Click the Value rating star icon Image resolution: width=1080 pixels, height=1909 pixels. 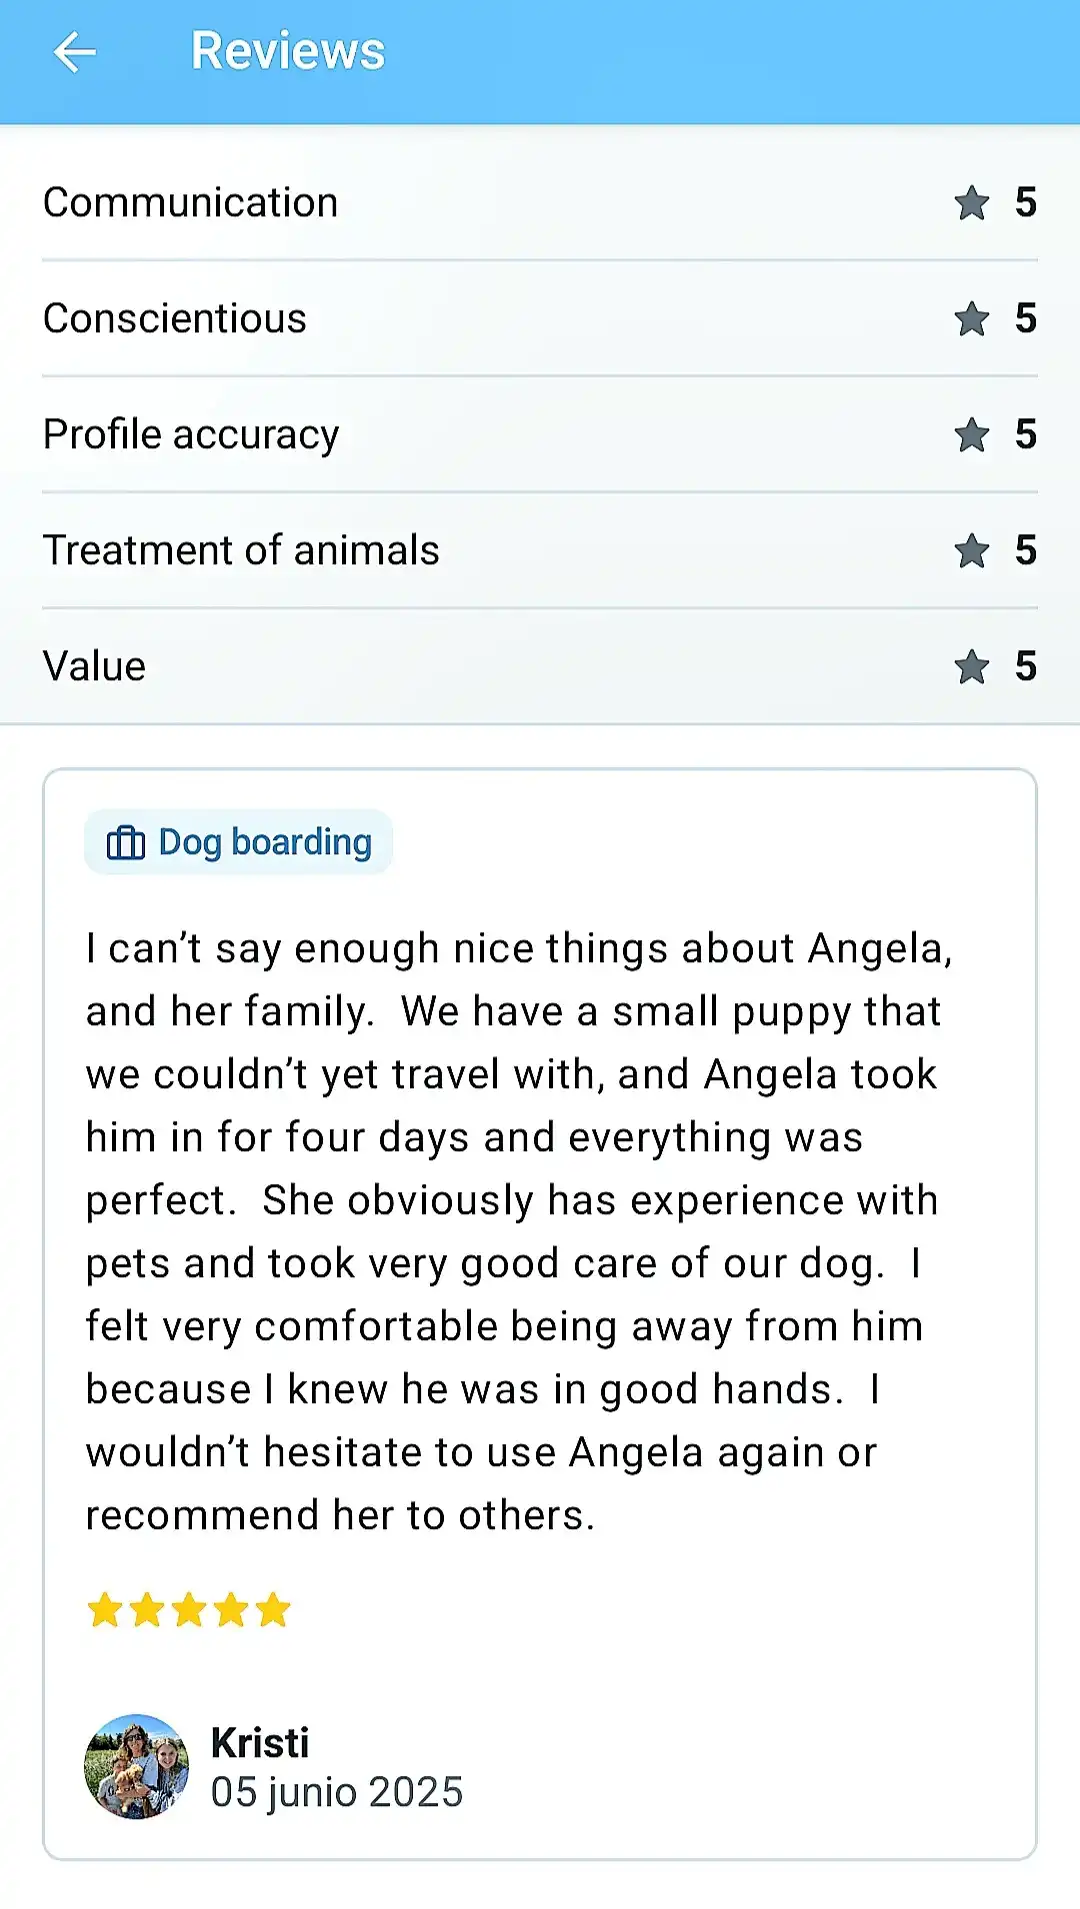(971, 667)
